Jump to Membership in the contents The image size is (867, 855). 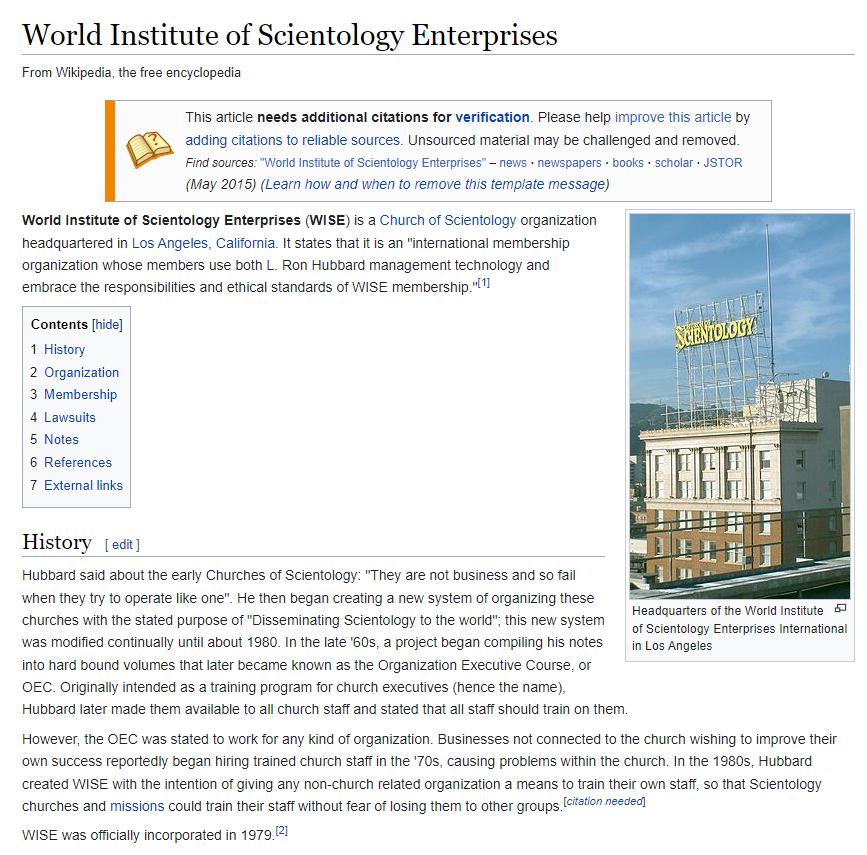click(80, 394)
